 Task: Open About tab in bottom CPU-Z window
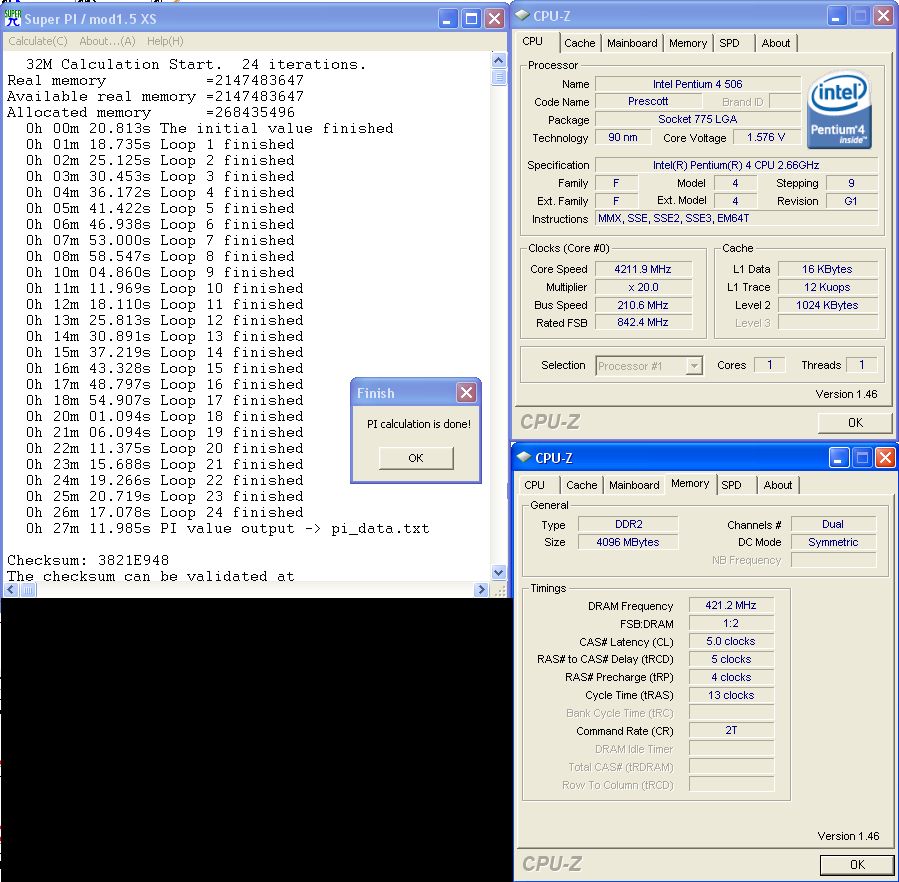pyautogui.click(x=777, y=485)
